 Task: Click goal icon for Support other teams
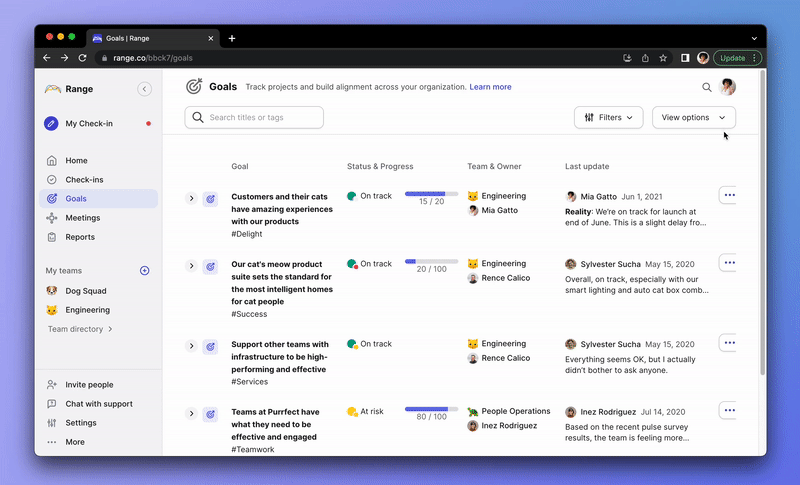pyautogui.click(x=210, y=347)
